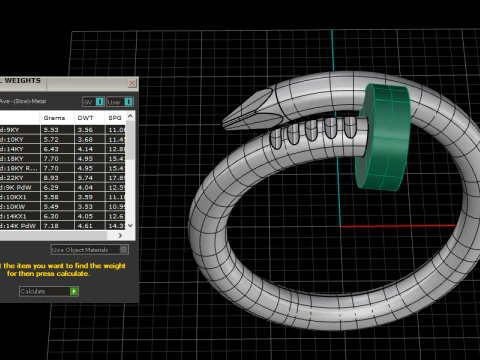
Task: Click DWT value 3.68
Action: (85, 139)
